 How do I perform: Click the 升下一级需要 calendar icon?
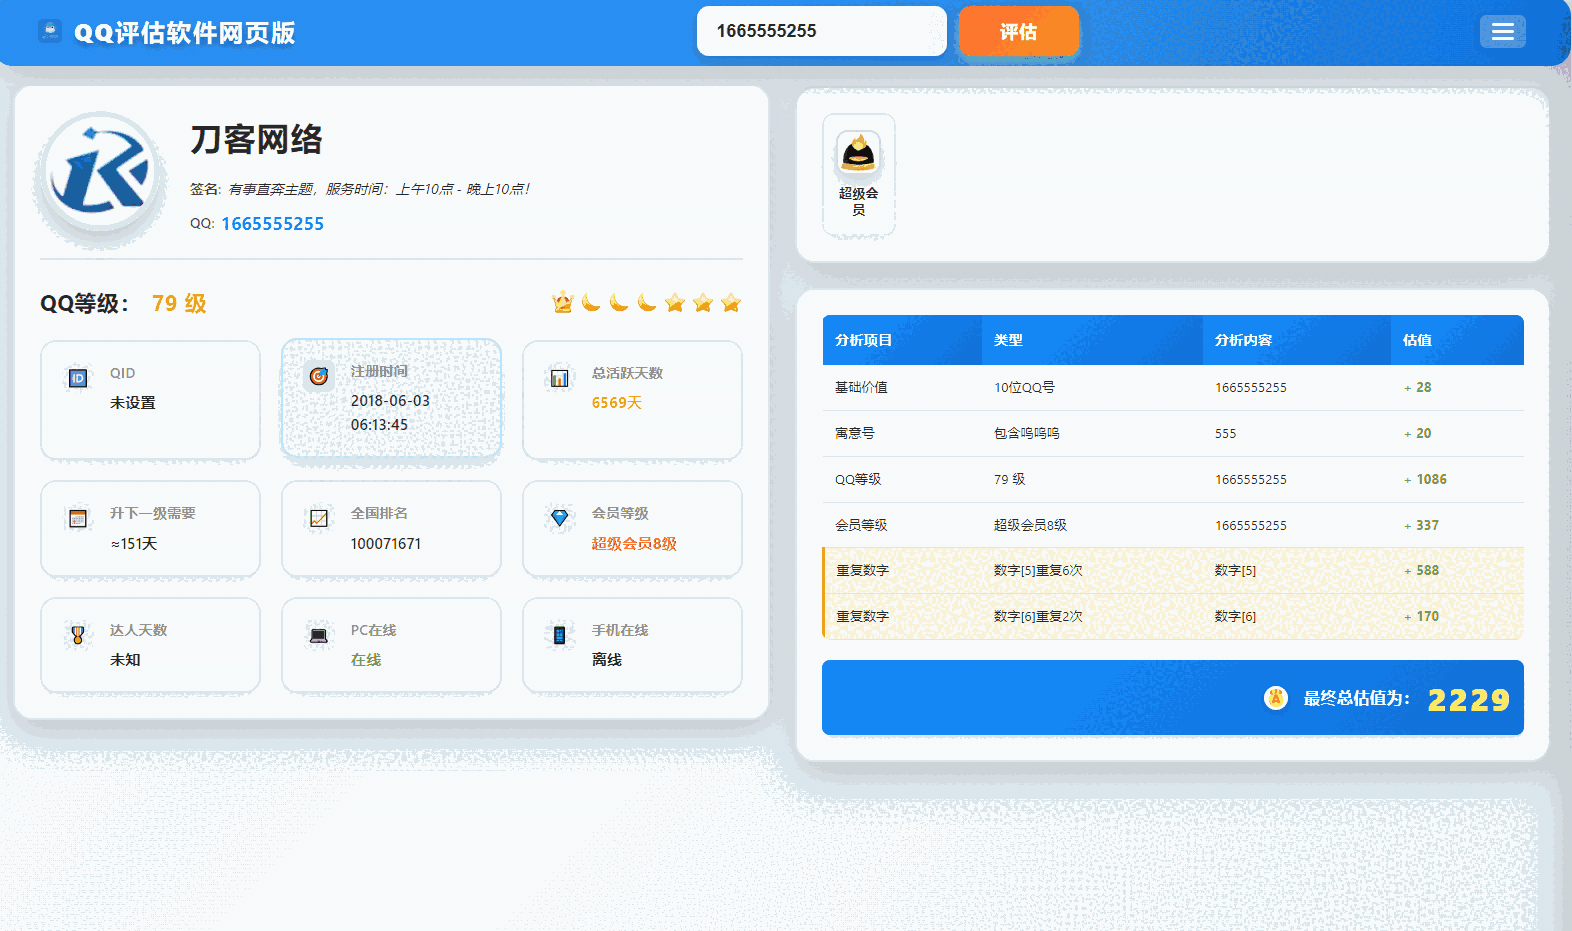pos(78,518)
